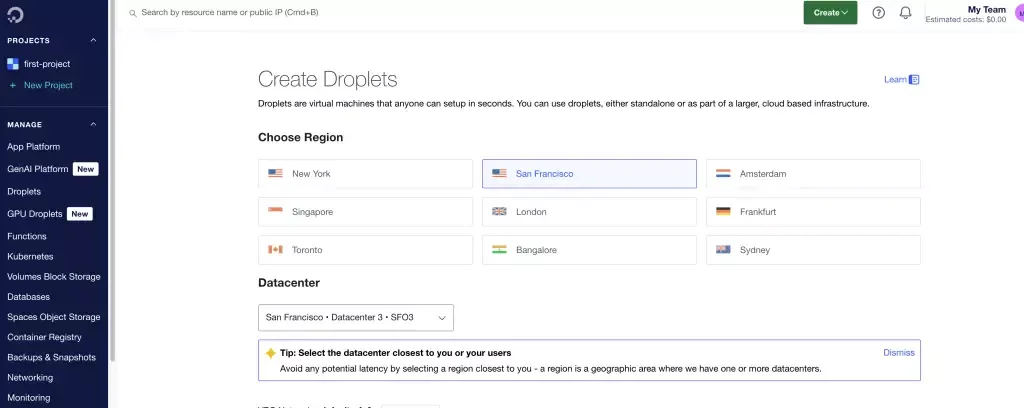
Task: Open Container Registry in sidebar
Action: pyautogui.click(x=44, y=337)
